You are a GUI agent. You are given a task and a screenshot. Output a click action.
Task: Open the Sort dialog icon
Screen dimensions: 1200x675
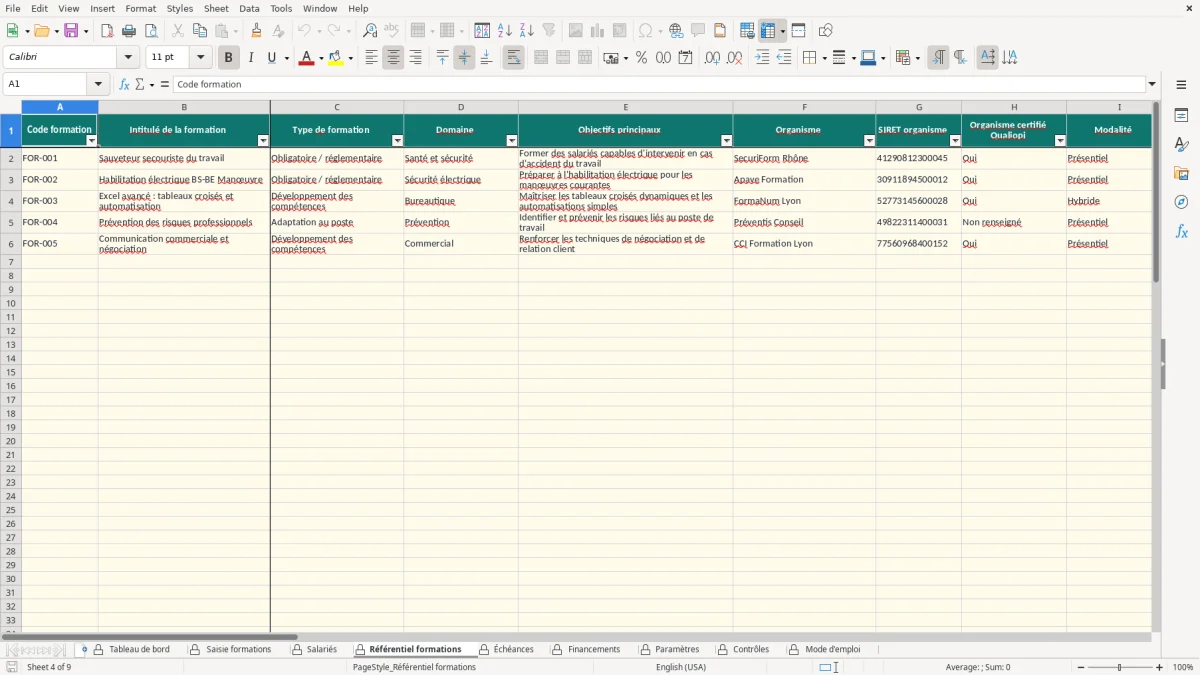[x=482, y=31]
